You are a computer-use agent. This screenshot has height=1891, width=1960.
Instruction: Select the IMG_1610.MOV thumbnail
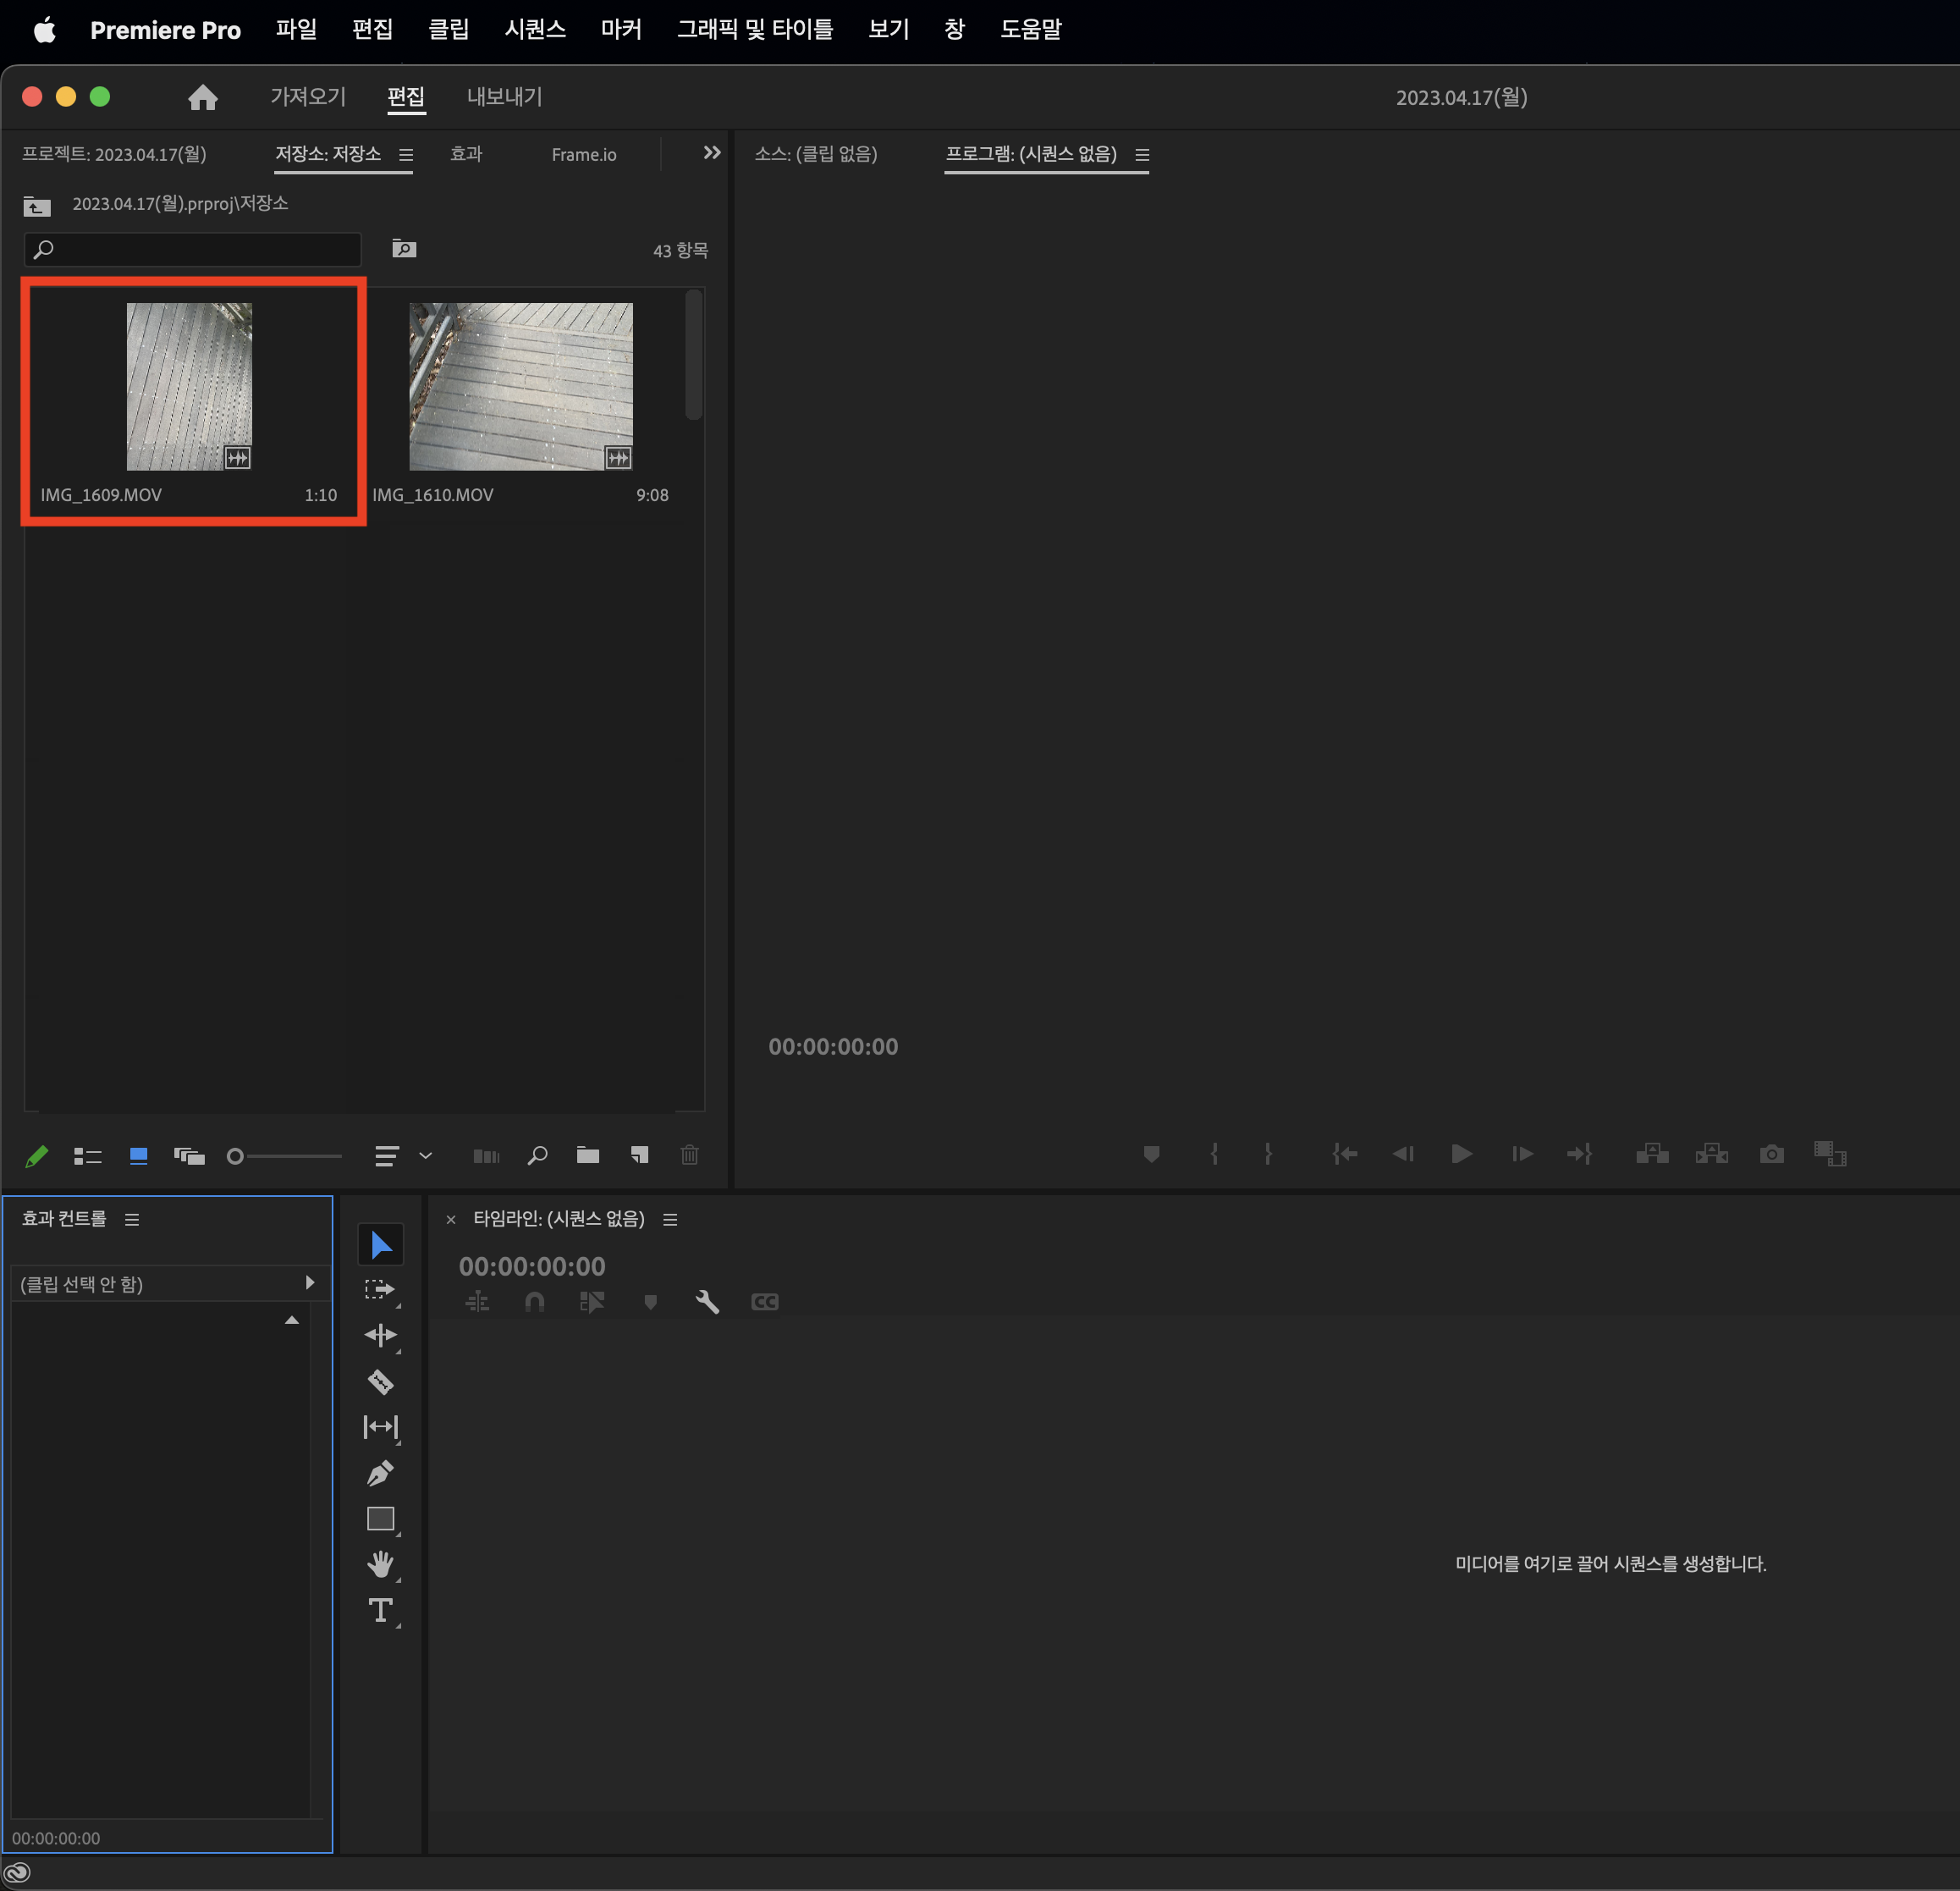520,387
